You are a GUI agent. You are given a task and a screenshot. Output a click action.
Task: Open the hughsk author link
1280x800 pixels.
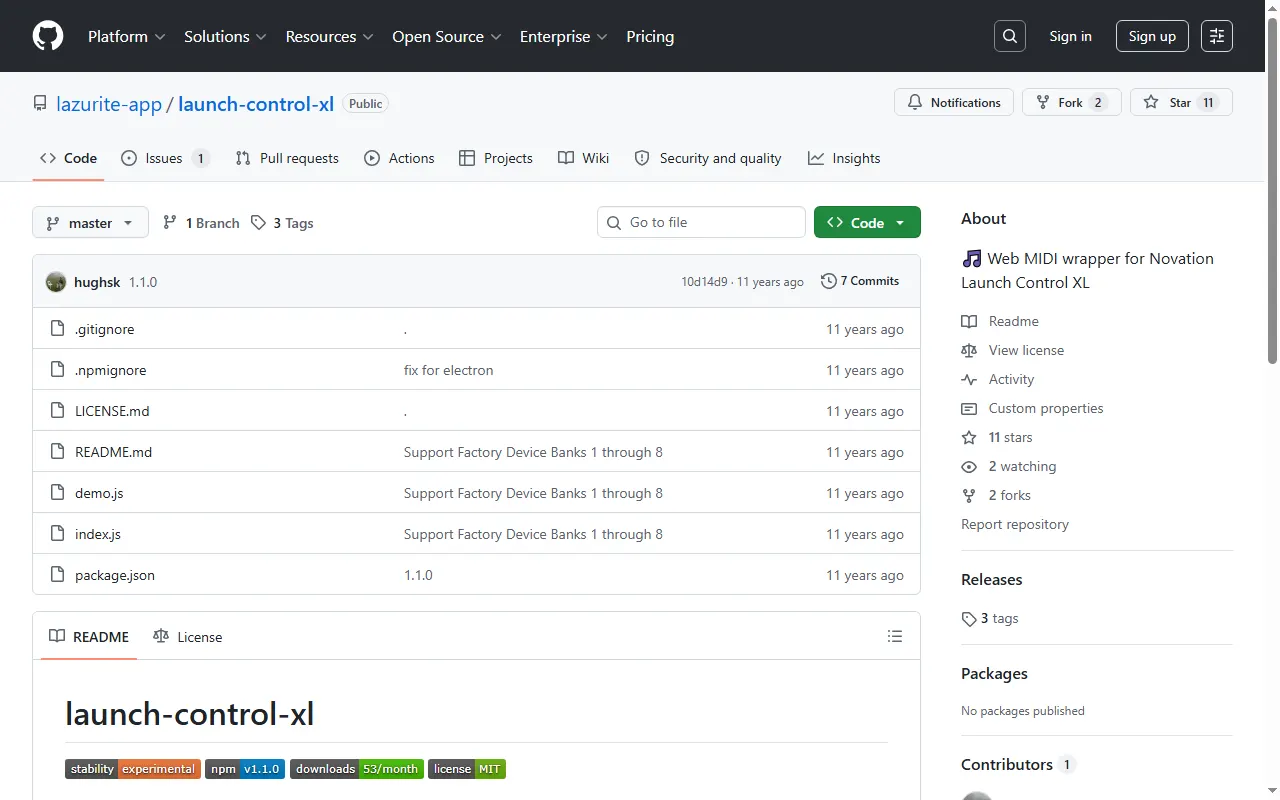[x=97, y=282]
